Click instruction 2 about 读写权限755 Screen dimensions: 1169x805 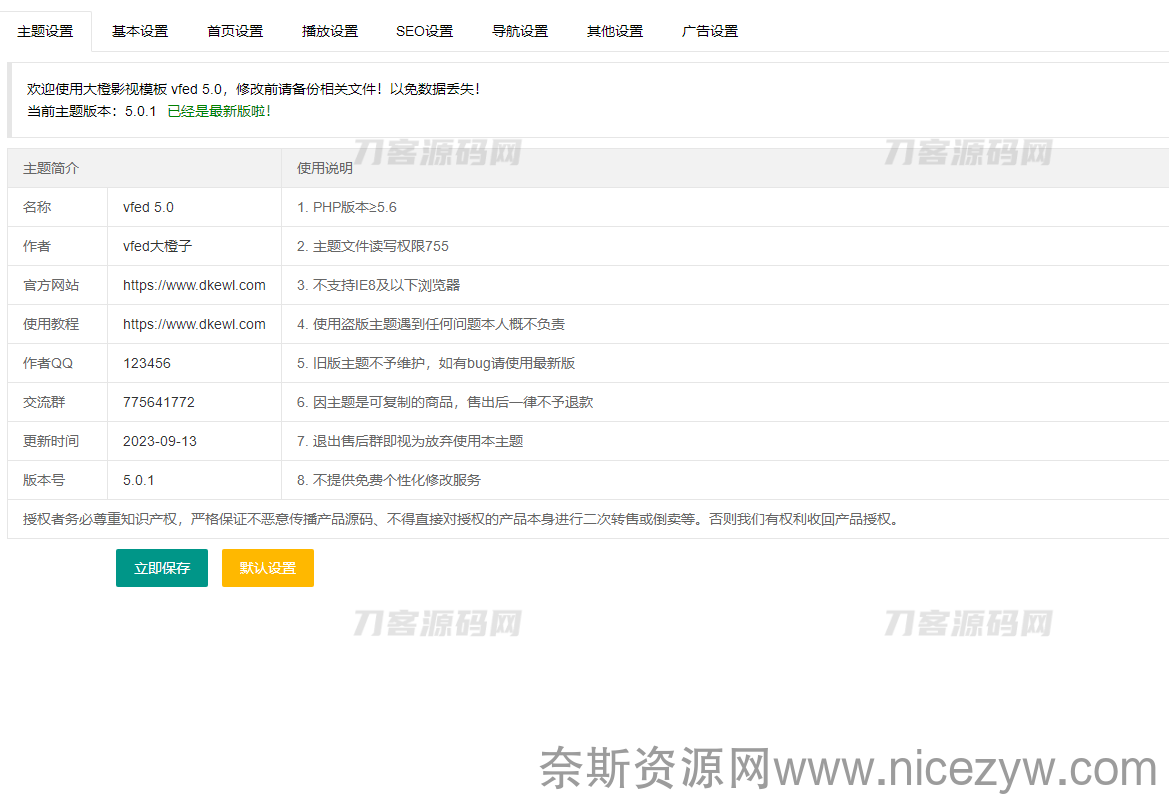pos(373,246)
